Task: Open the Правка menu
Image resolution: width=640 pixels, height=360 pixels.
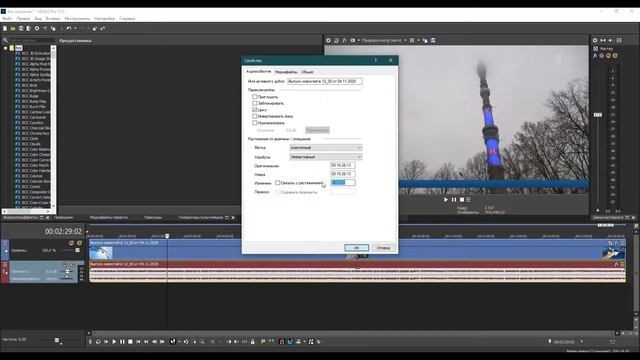Action: click(23, 19)
